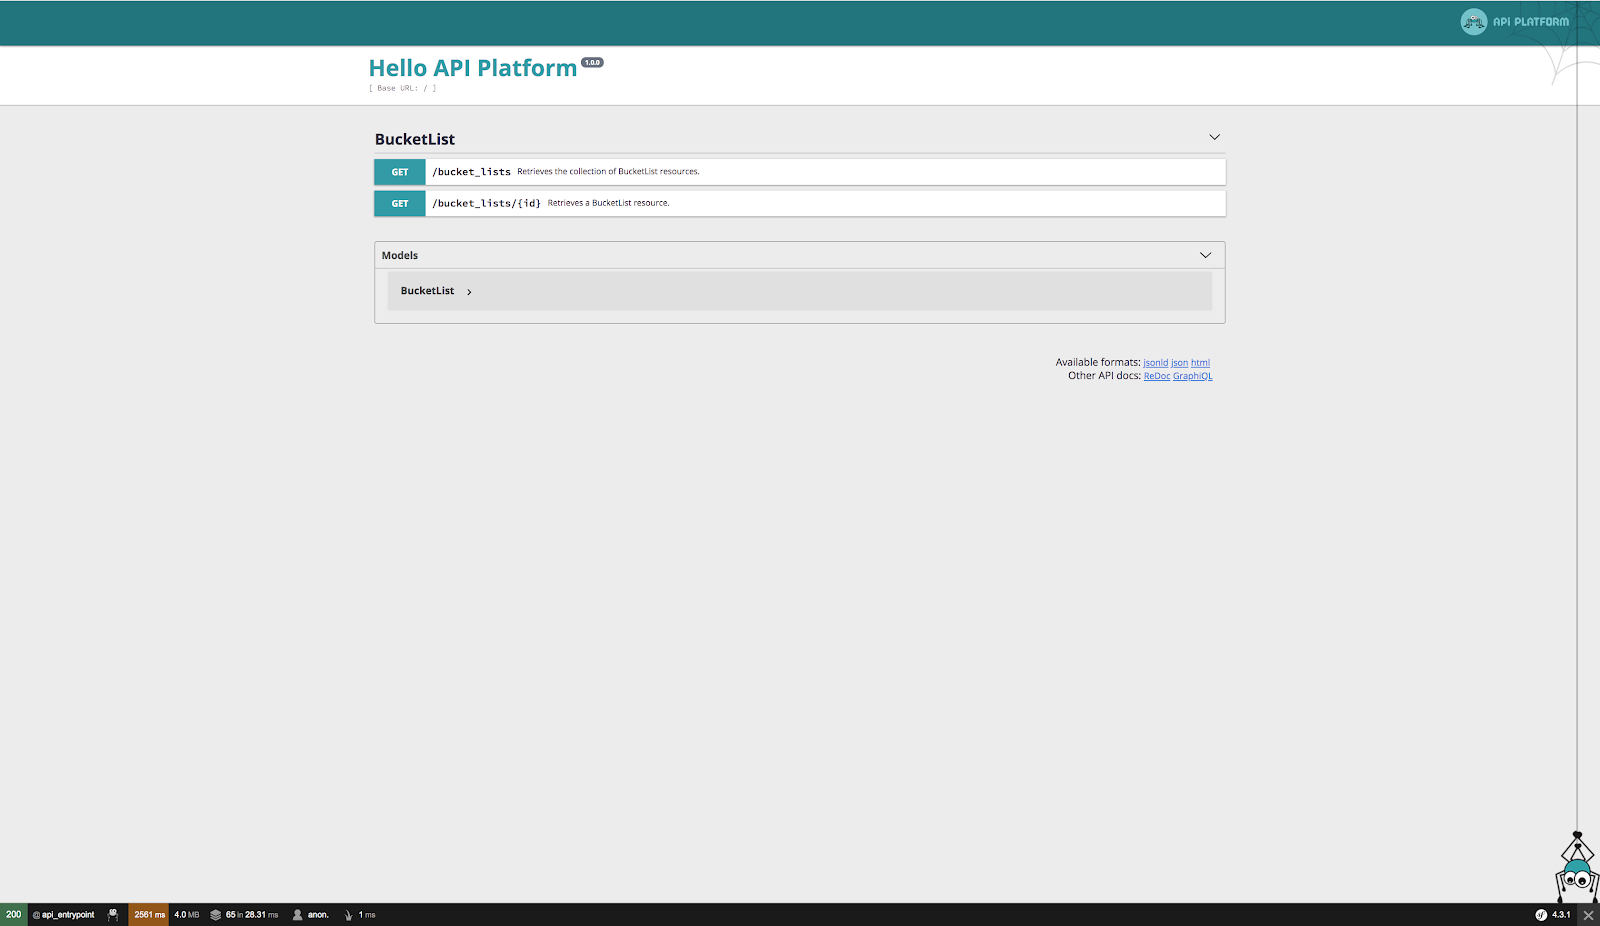Click the Hello API Platform title
Screen dimensions: 1600x926
coord(473,68)
